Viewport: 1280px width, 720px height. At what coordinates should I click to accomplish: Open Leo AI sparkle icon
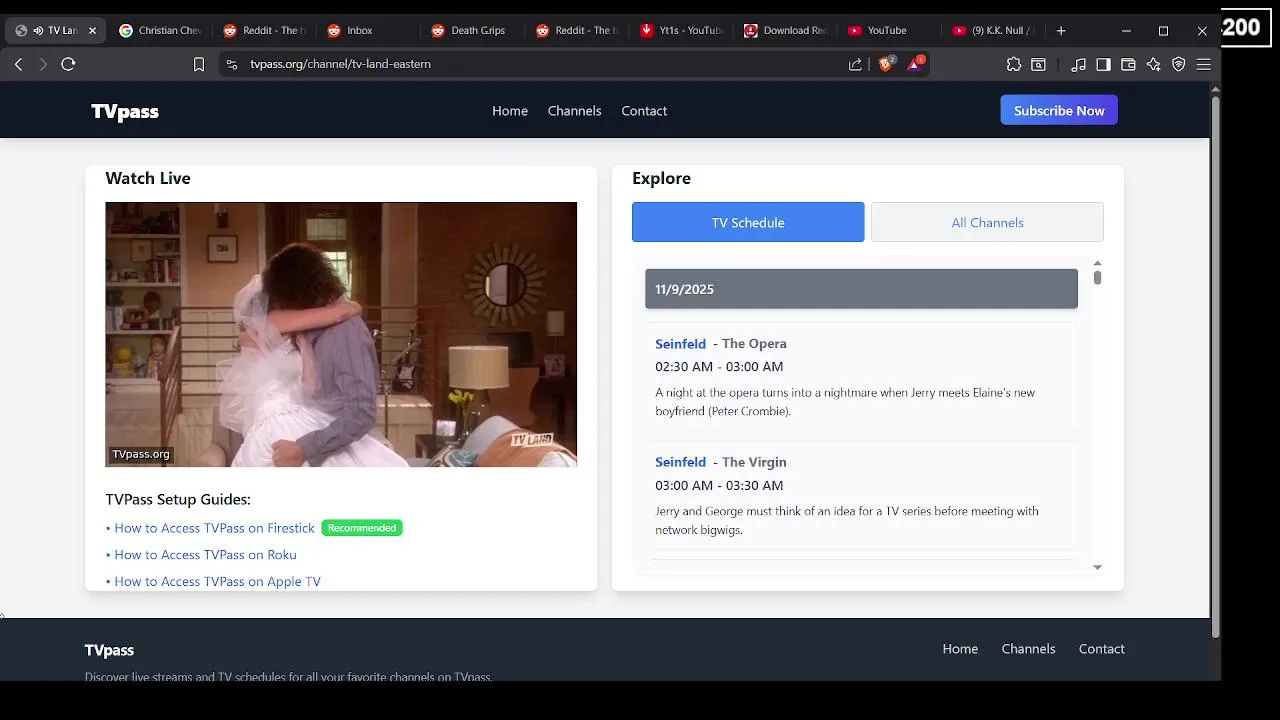pos(1153,64)
